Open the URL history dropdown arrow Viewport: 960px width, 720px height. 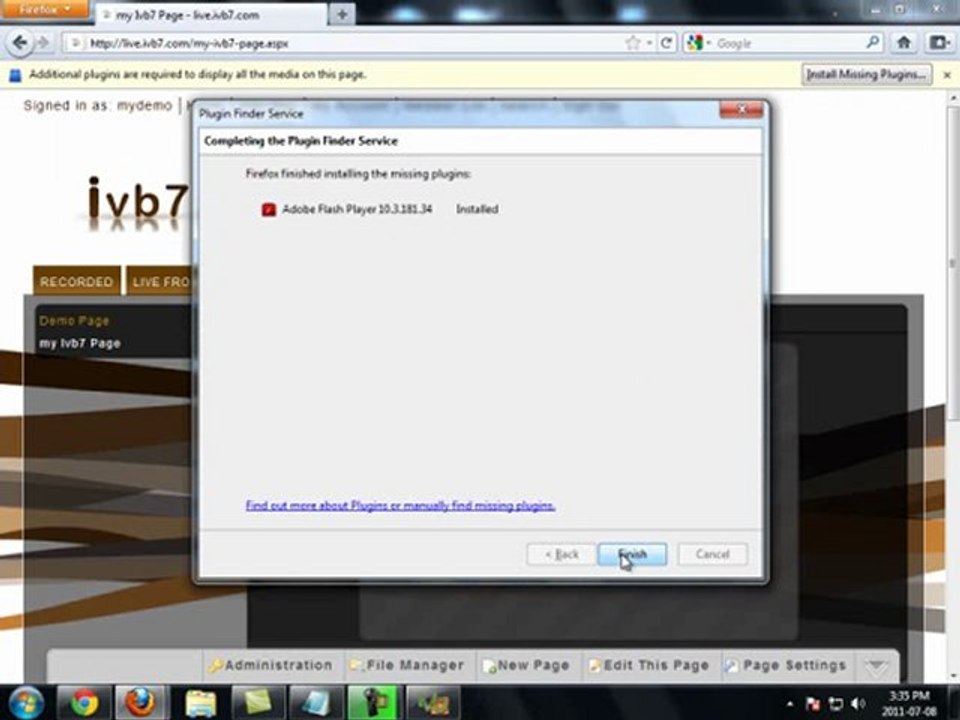tap(649, 43)
